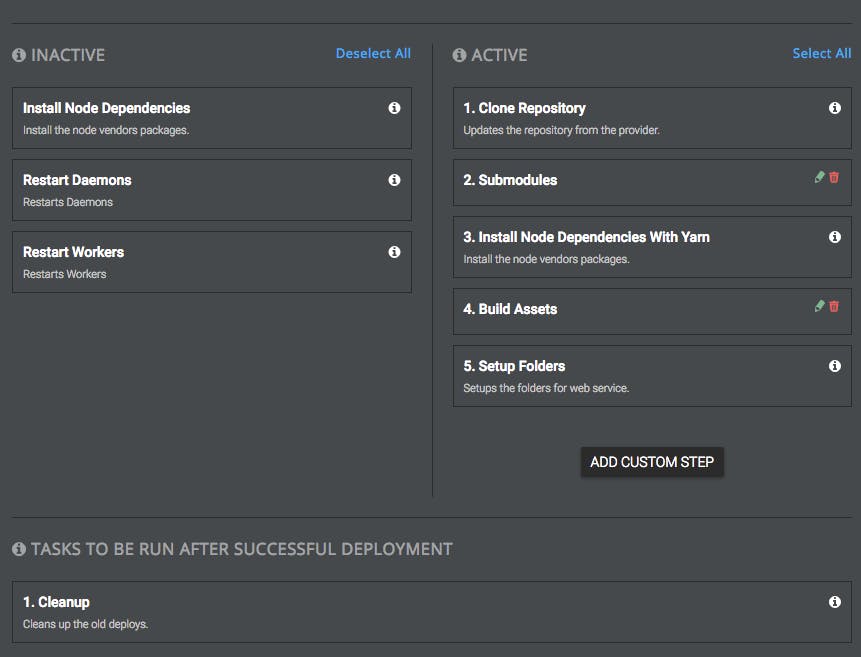This screenshot has width=861, height=657.
Task: Click info icon beside Tasks After Deployment heading
Action: pyautogui.click(x=19, y=549)
